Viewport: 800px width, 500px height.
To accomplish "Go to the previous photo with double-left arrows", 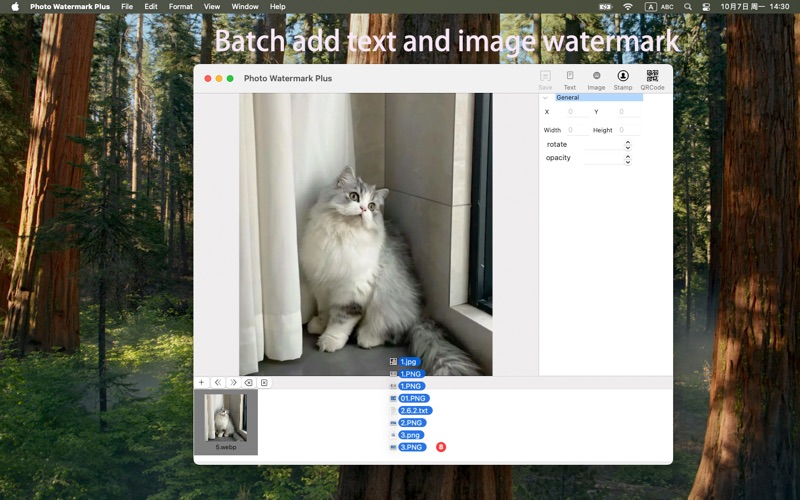I will [x=218, y=382].
